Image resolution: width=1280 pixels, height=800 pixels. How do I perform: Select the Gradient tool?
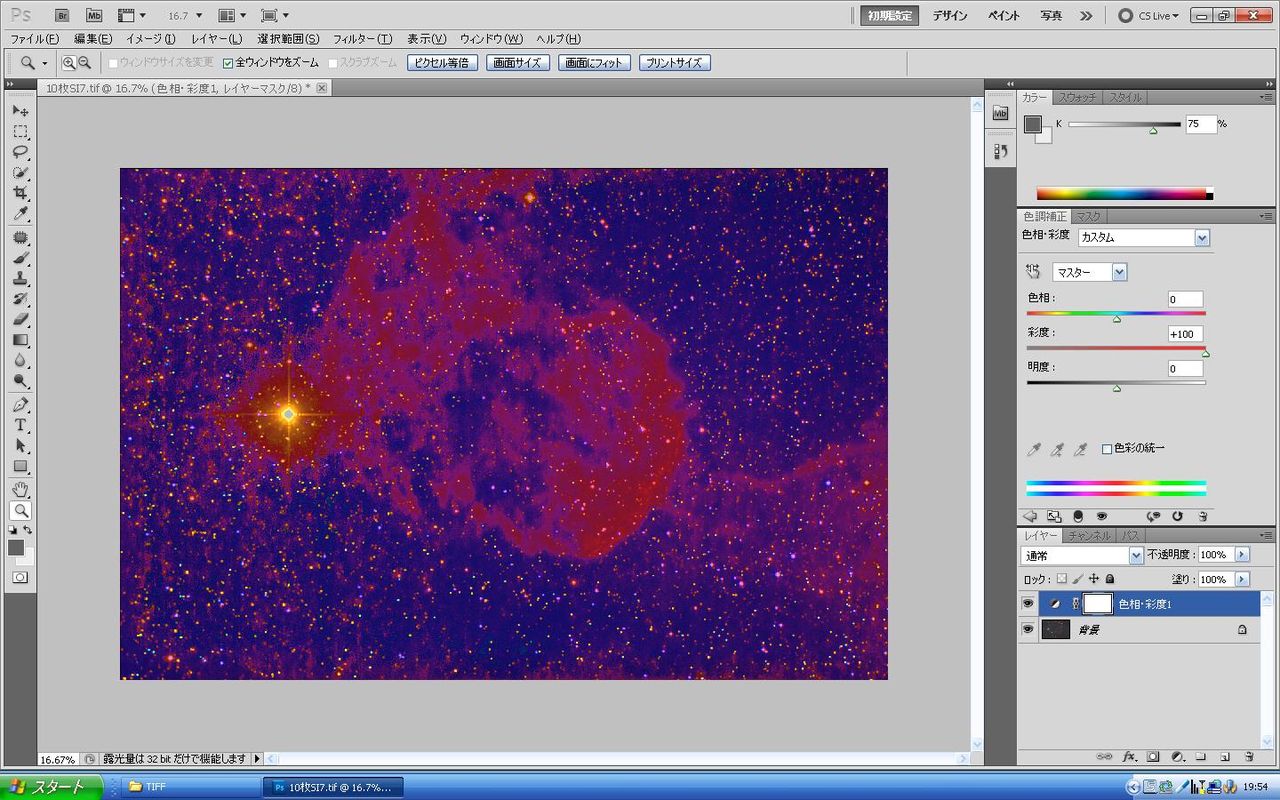20,340
